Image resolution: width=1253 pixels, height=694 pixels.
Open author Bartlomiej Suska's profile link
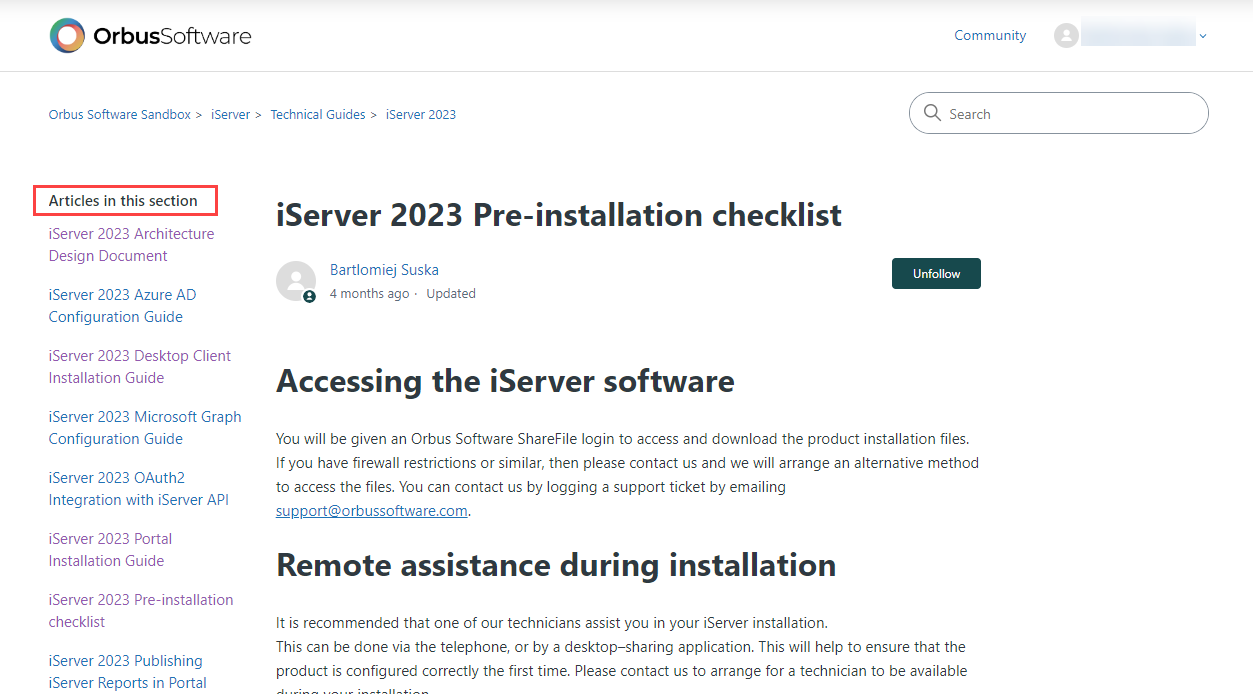pos(384,270)
